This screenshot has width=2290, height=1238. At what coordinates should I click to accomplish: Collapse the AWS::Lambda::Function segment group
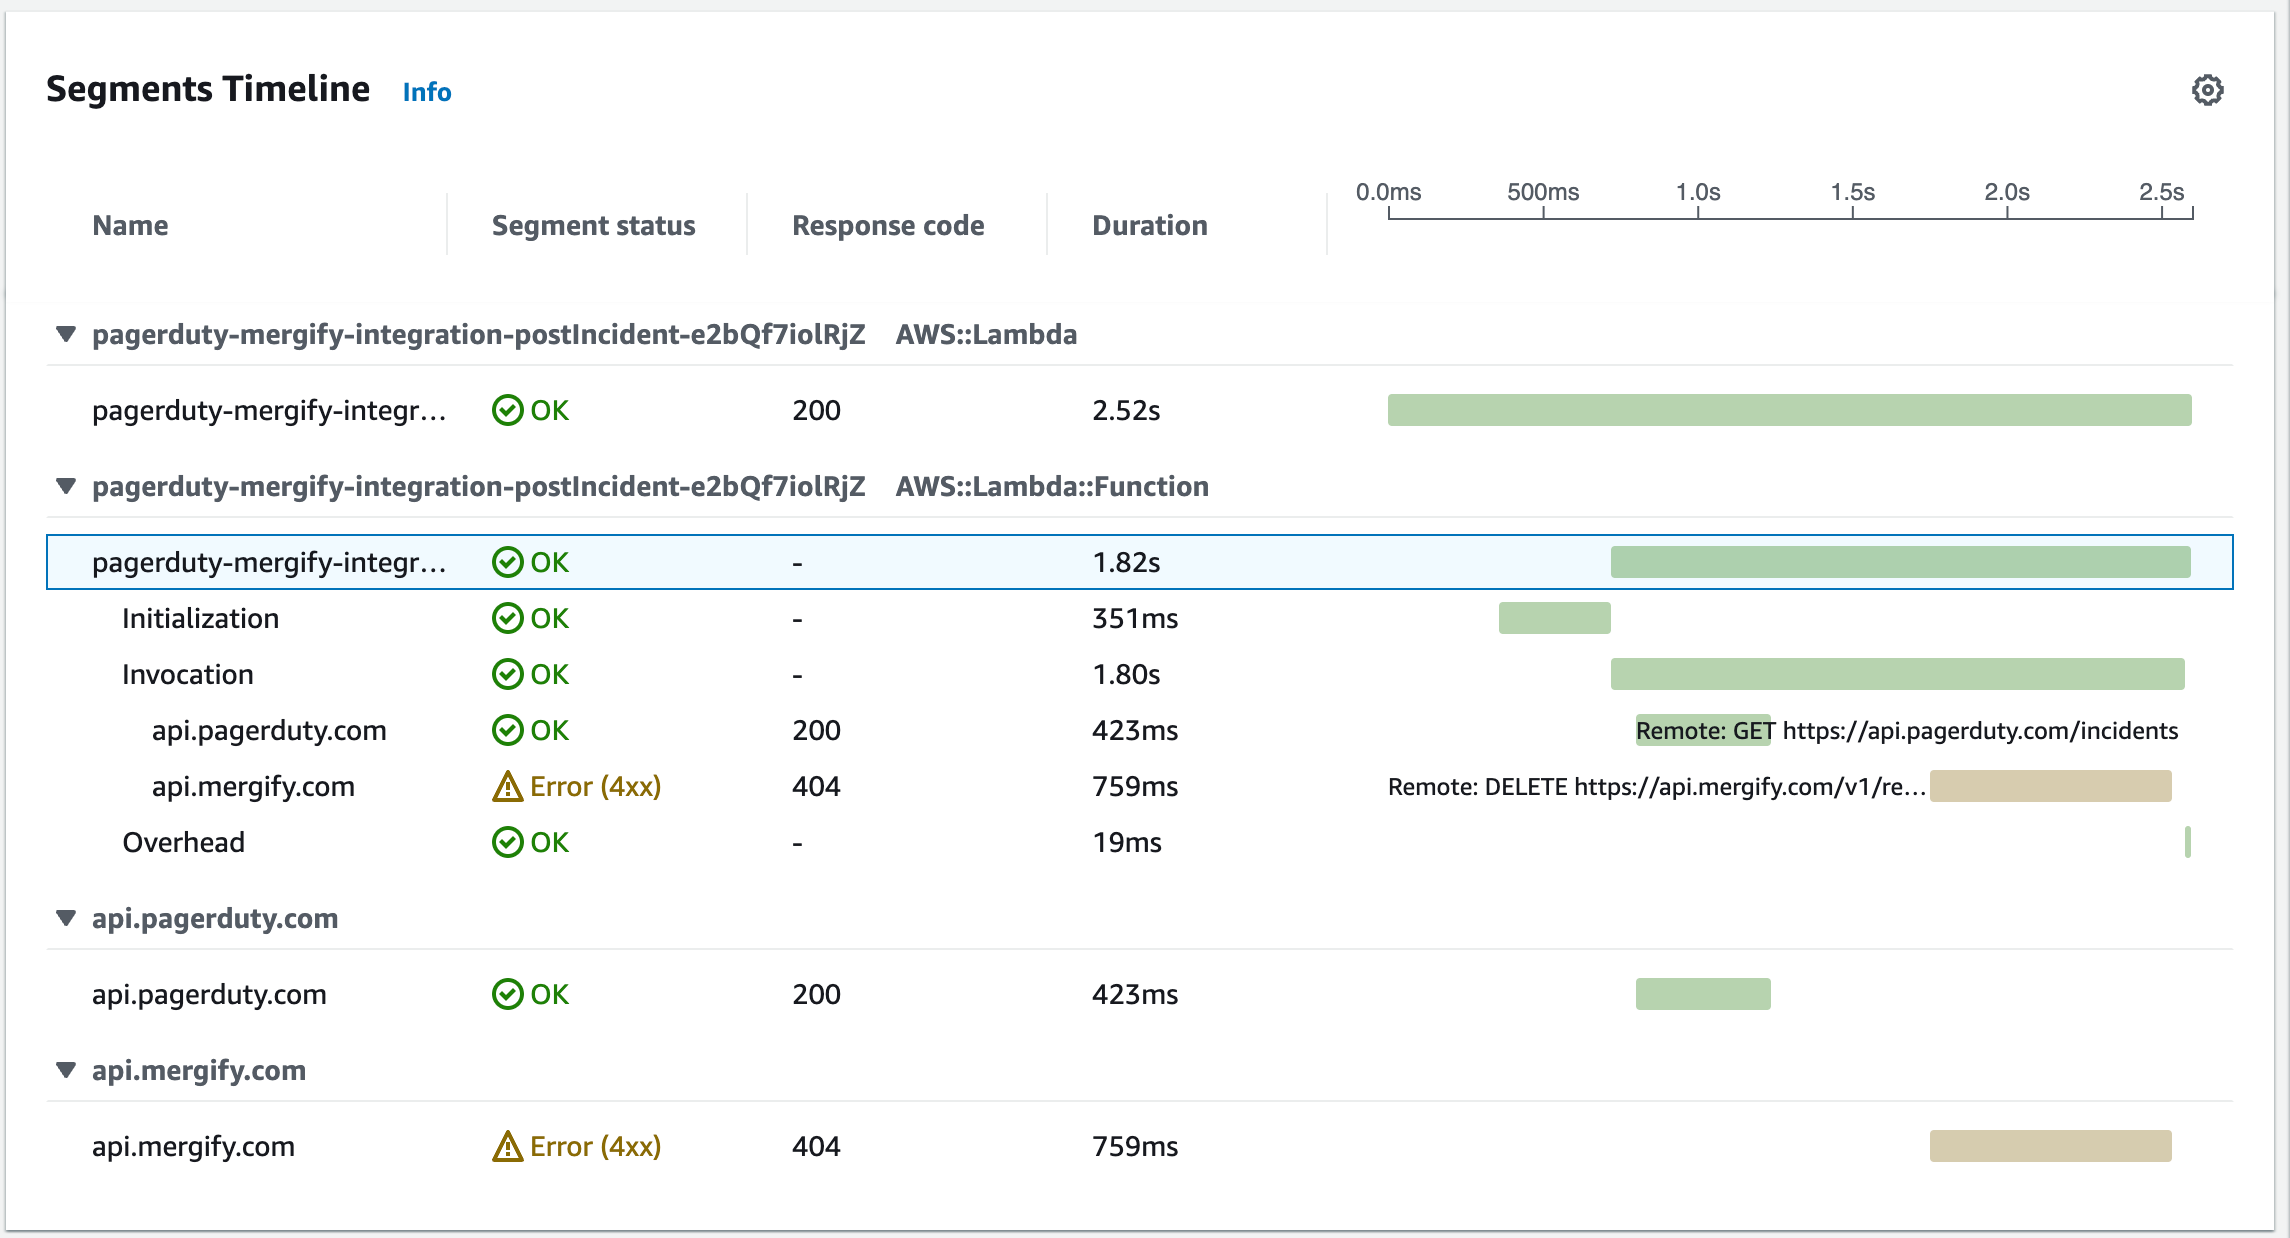click(x=66, y=486)
